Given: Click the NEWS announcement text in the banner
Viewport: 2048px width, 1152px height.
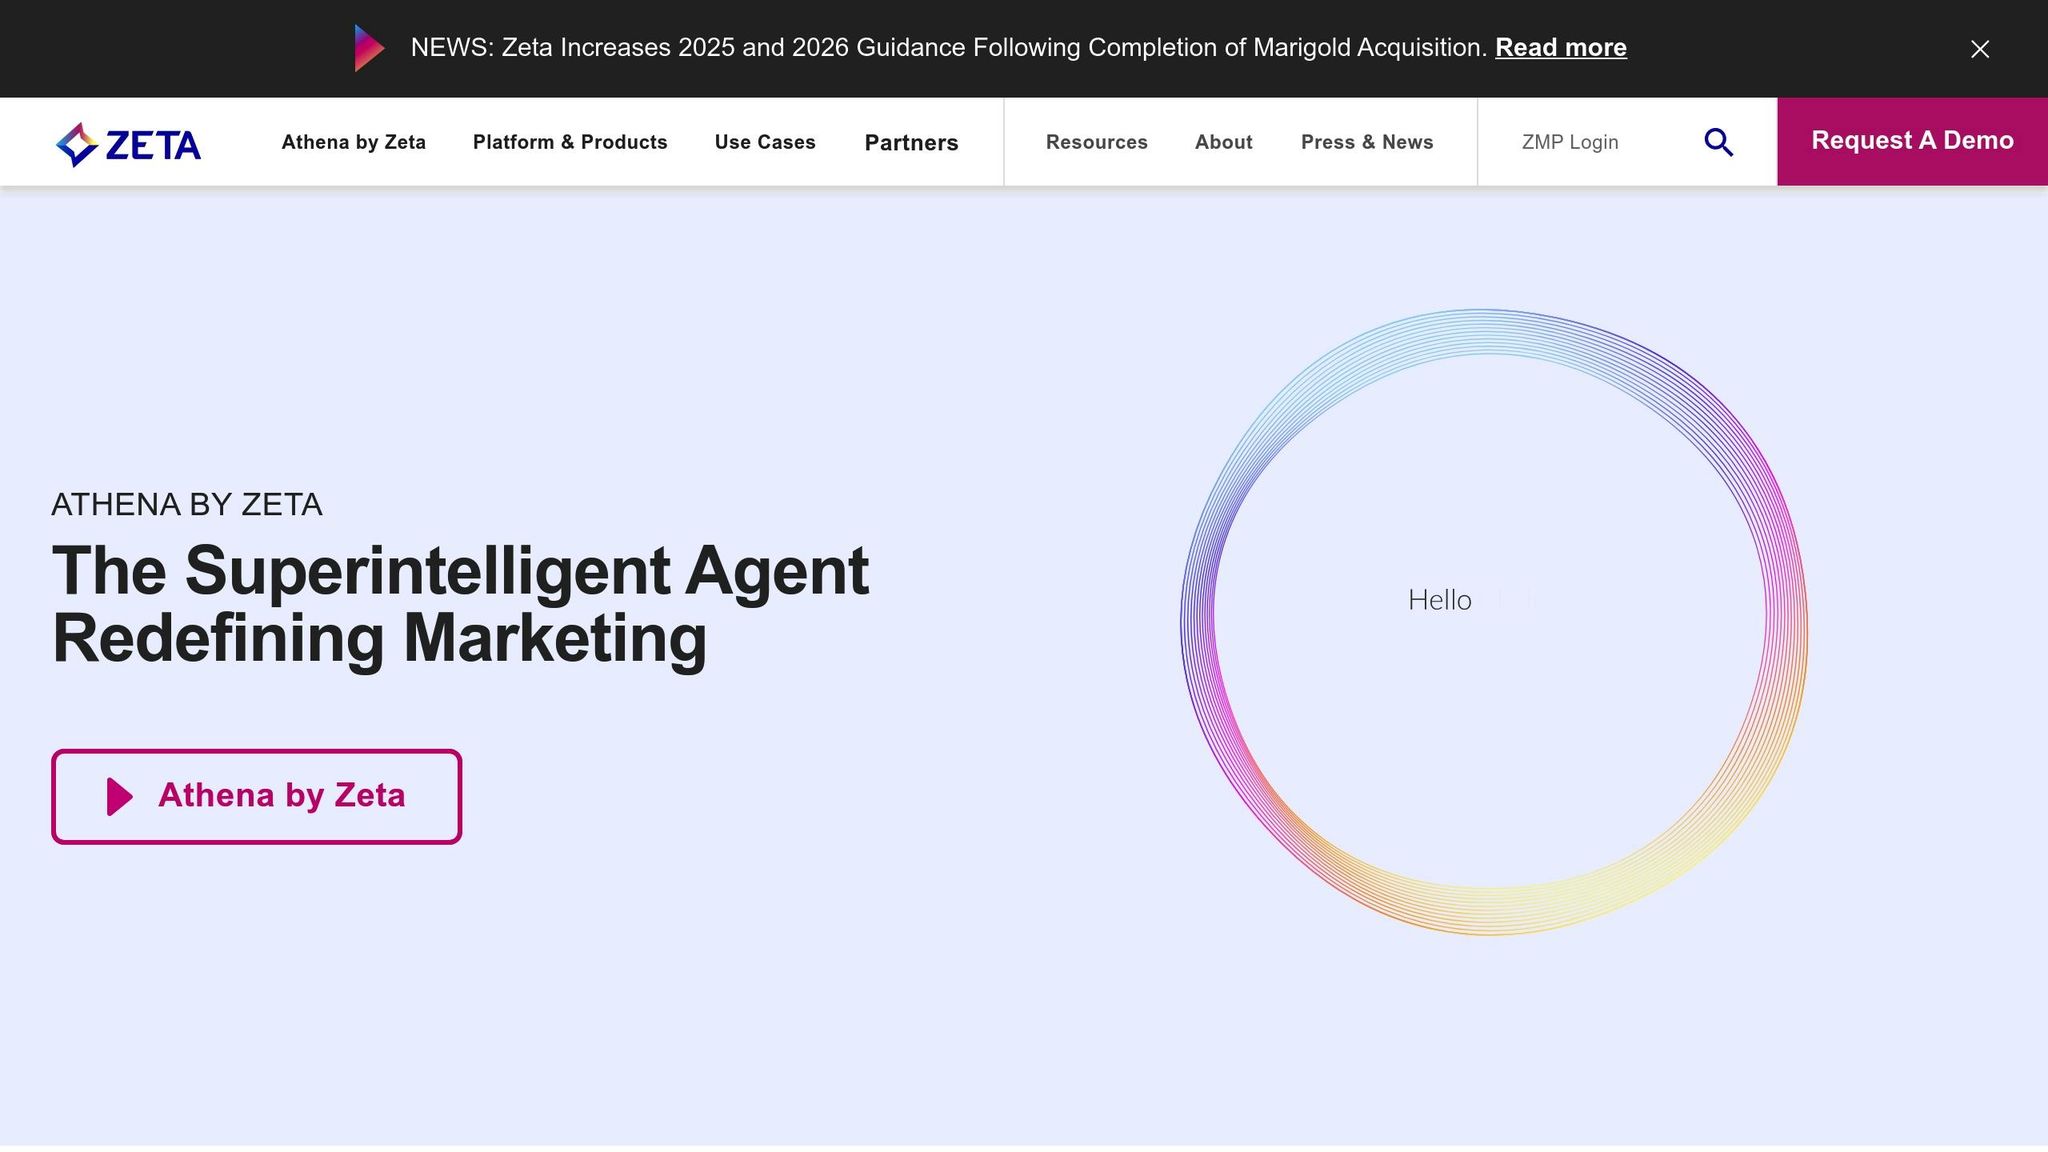Looking at the screenshot, I should [948, 48].
